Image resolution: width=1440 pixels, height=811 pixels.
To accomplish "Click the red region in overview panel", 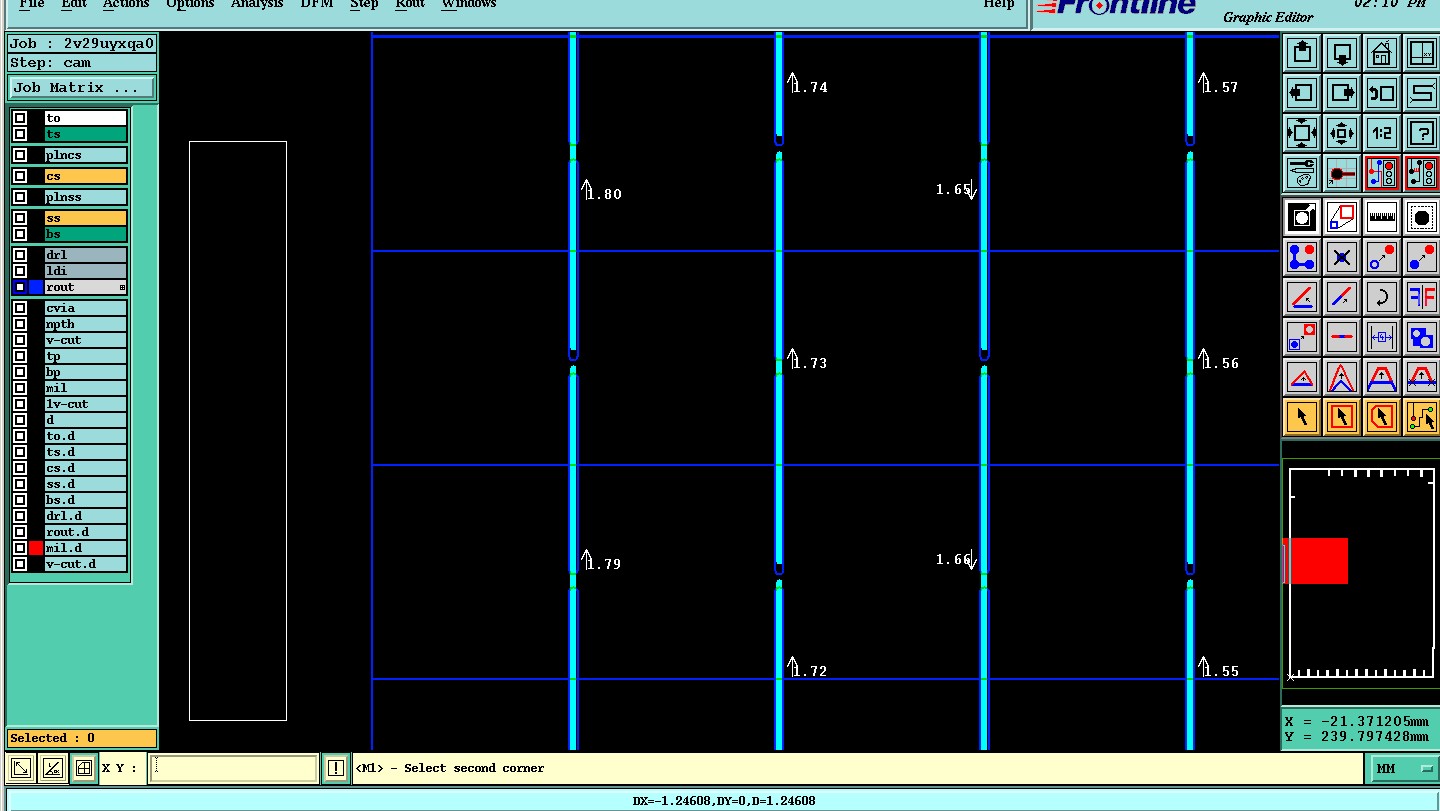I will pos(1315,561).
